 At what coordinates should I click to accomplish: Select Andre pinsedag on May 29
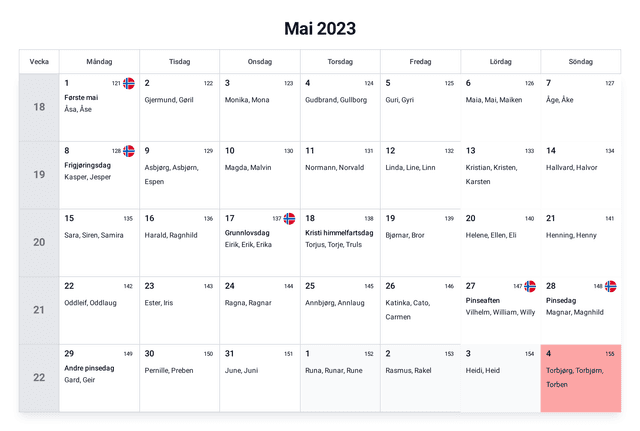pos(89,368)
